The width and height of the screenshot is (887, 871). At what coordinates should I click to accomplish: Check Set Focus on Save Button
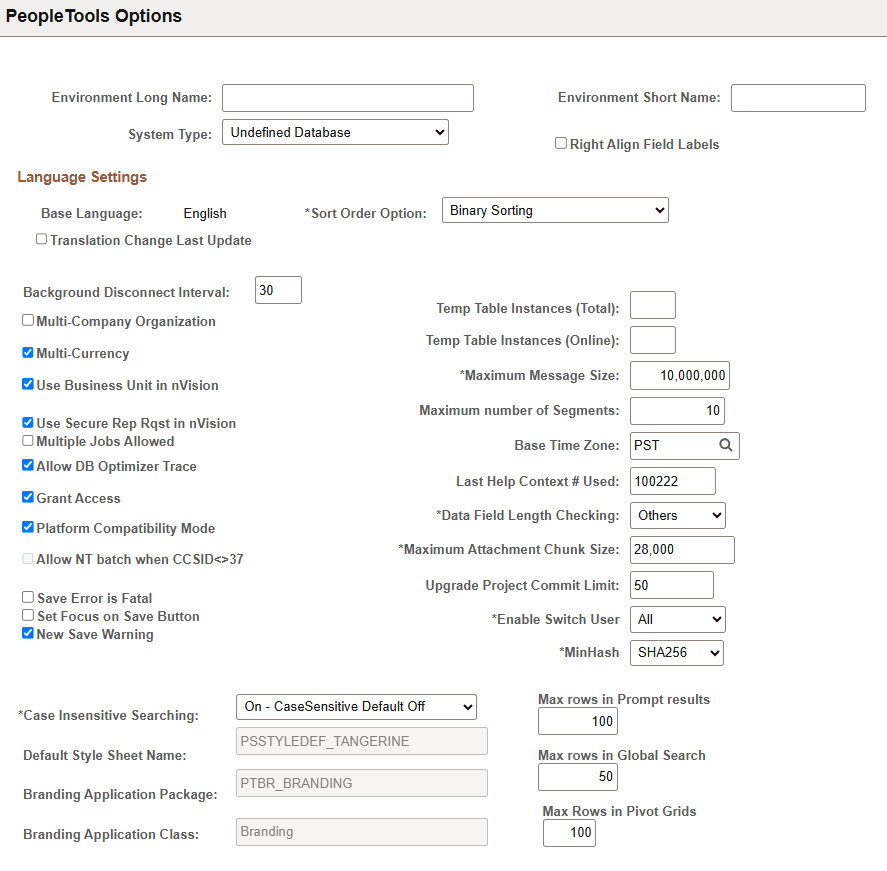[28, 615]
